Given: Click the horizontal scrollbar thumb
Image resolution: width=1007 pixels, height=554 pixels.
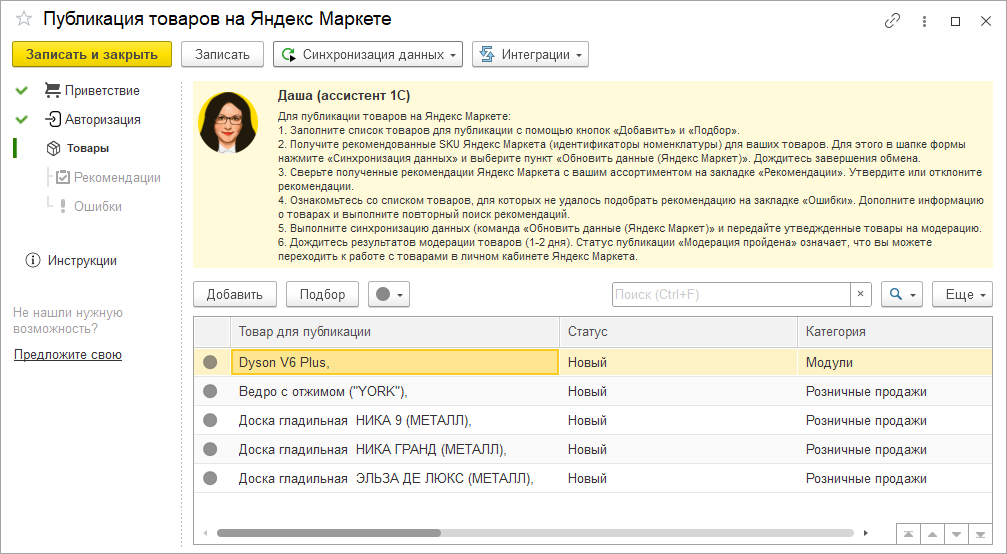Looking at the screenshot, I should [x=329, y=533].
